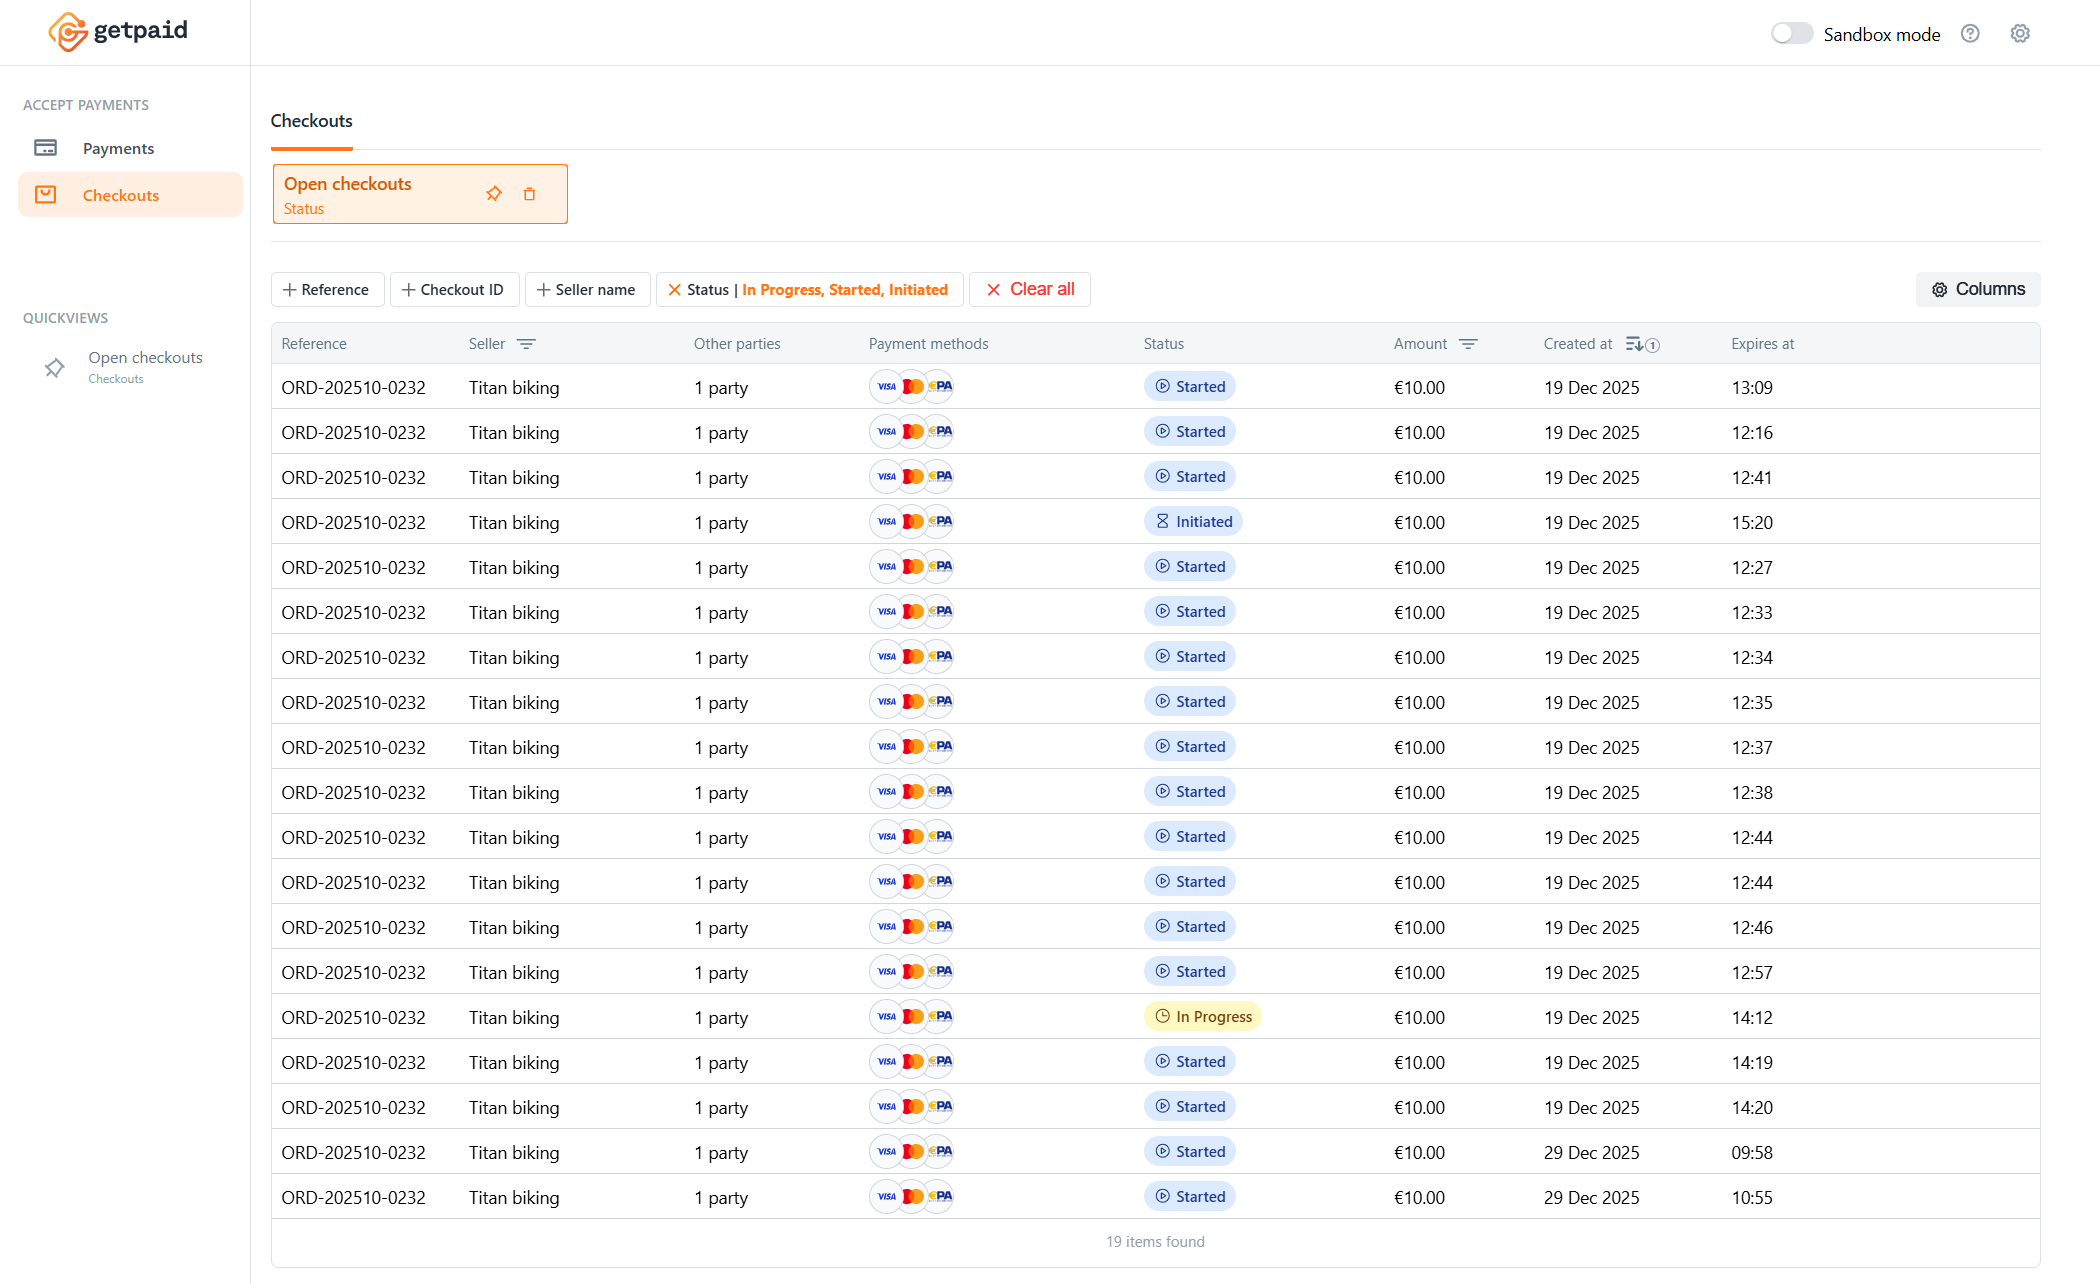Open the help question mark icon

click(1970, 33)
